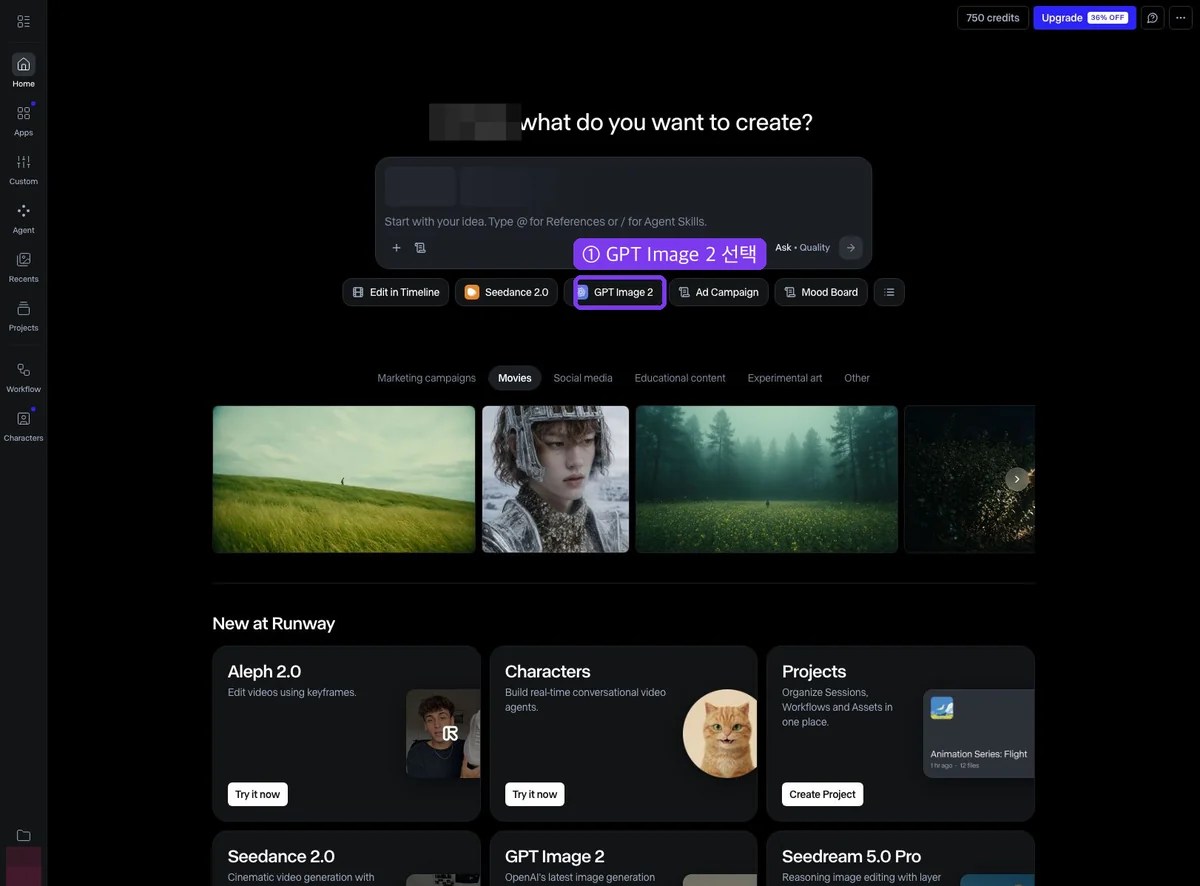Click the list icon after Mood Board

[x=889, y=292]
